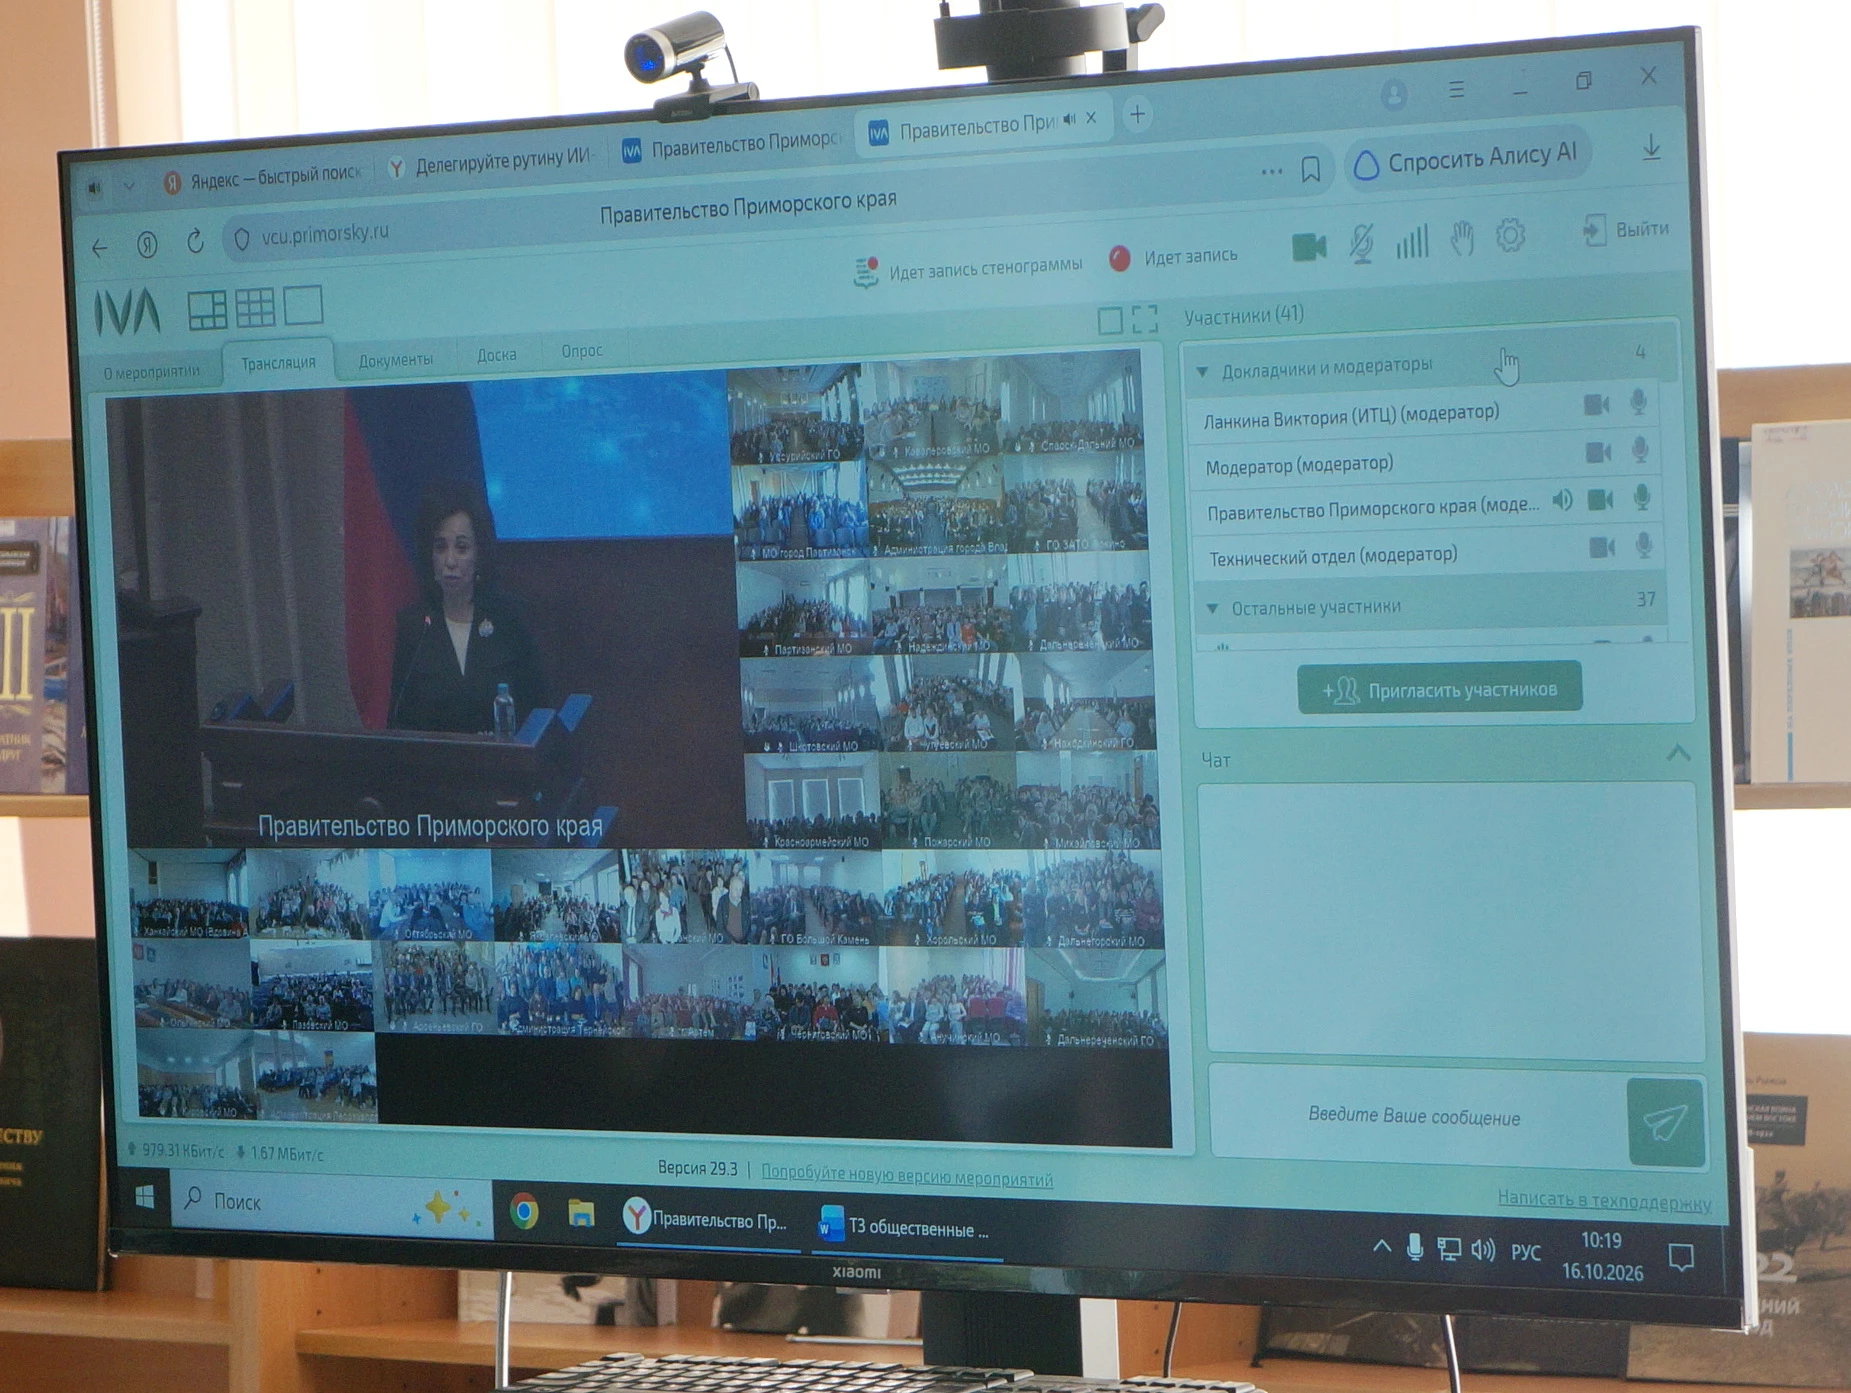Click the Введите Ваше сообщение chat field
This screenshot has height=1393, width=1851.
click(x=1415, y=1115)
